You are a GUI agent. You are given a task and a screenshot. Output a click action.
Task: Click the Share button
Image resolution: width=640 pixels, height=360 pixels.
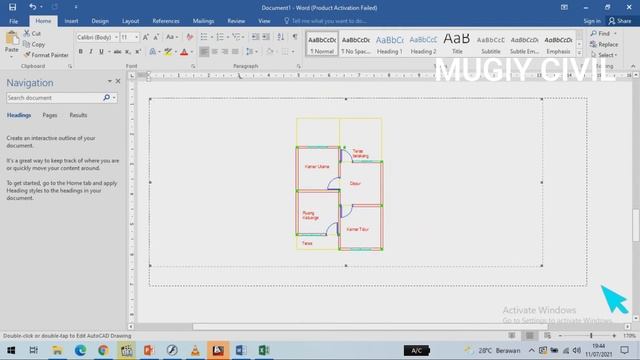[620, 21]
